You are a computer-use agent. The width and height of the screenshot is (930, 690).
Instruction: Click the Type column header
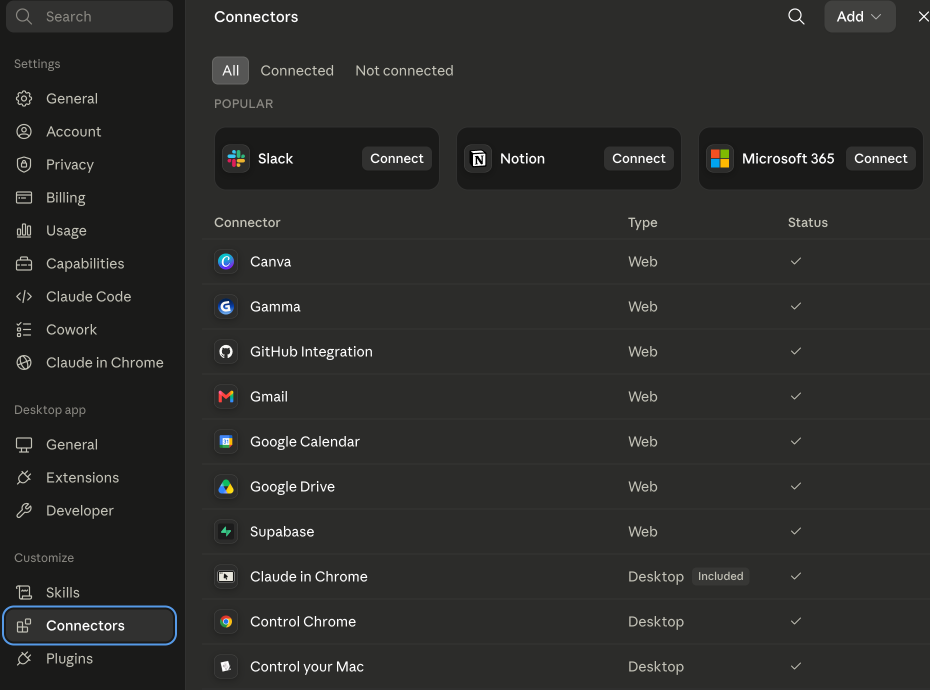(643, 222)
